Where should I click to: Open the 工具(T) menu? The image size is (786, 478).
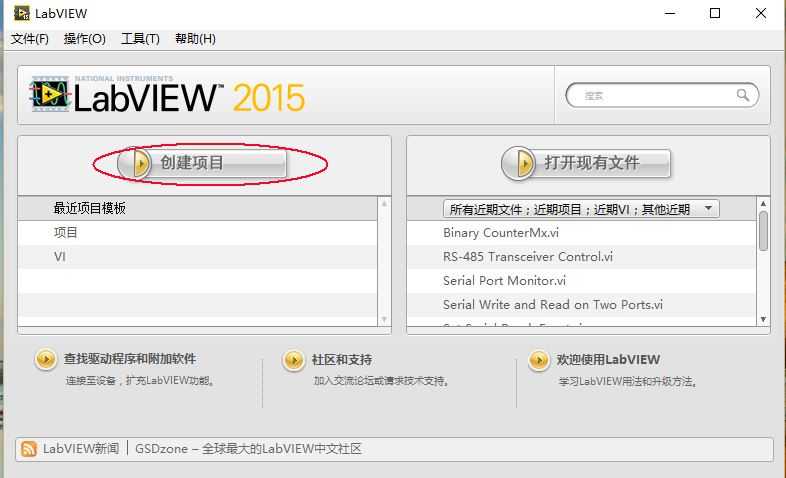[x=140, y=39]
